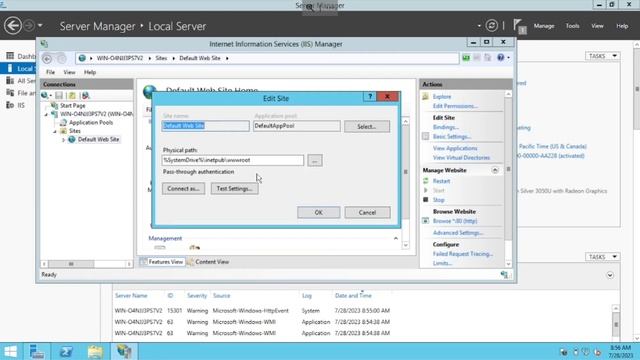Collapse the Sites tree node
Viewport: 640px width, 360px height.
coord(55,131)
